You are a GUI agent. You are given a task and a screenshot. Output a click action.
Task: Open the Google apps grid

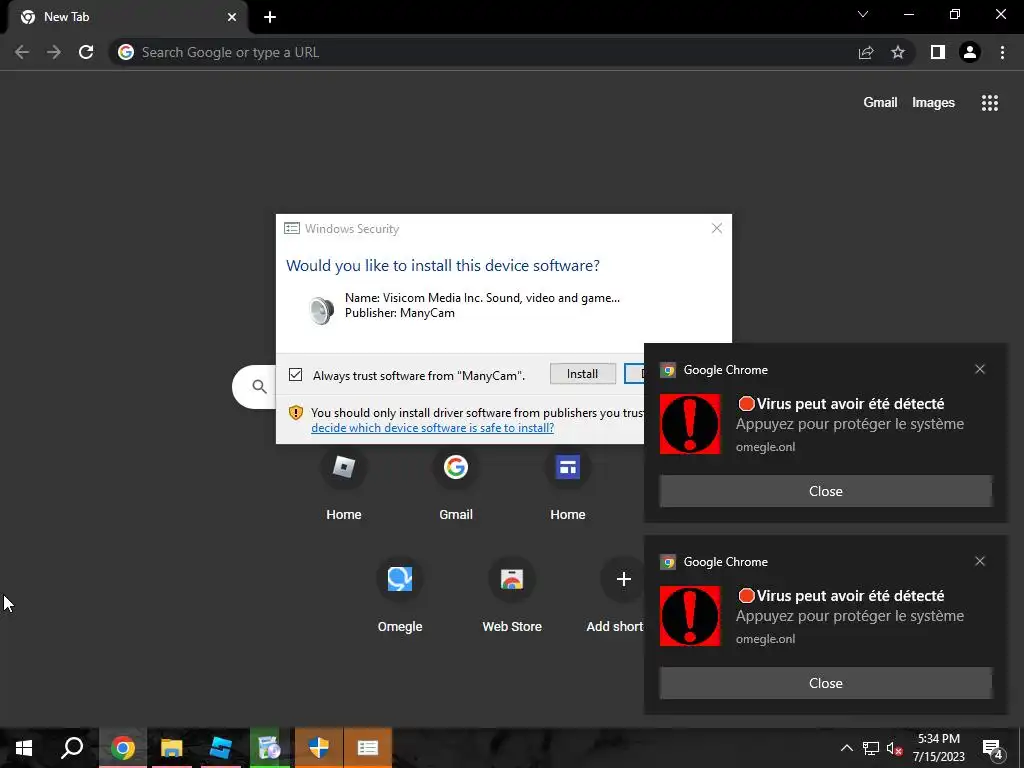[990, 103]
